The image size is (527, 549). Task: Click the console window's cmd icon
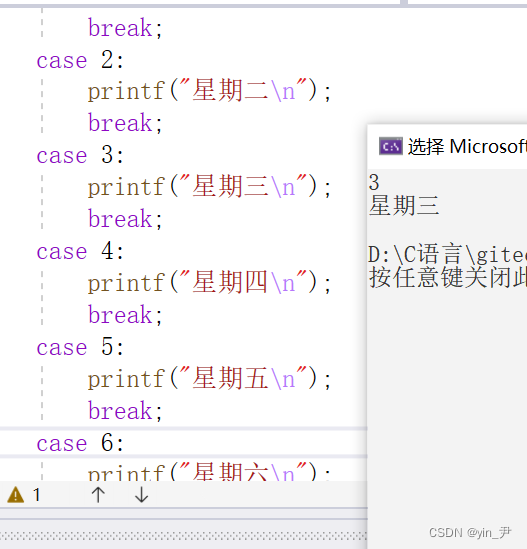click(x=391, y=146)
